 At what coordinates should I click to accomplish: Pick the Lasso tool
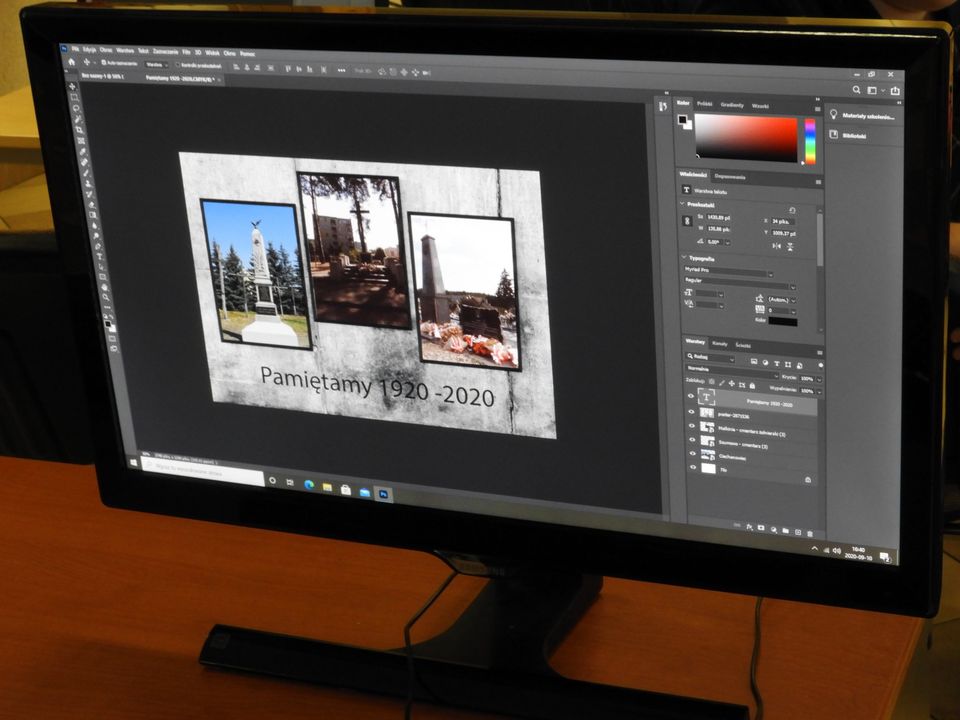click(x=76, y=109)
